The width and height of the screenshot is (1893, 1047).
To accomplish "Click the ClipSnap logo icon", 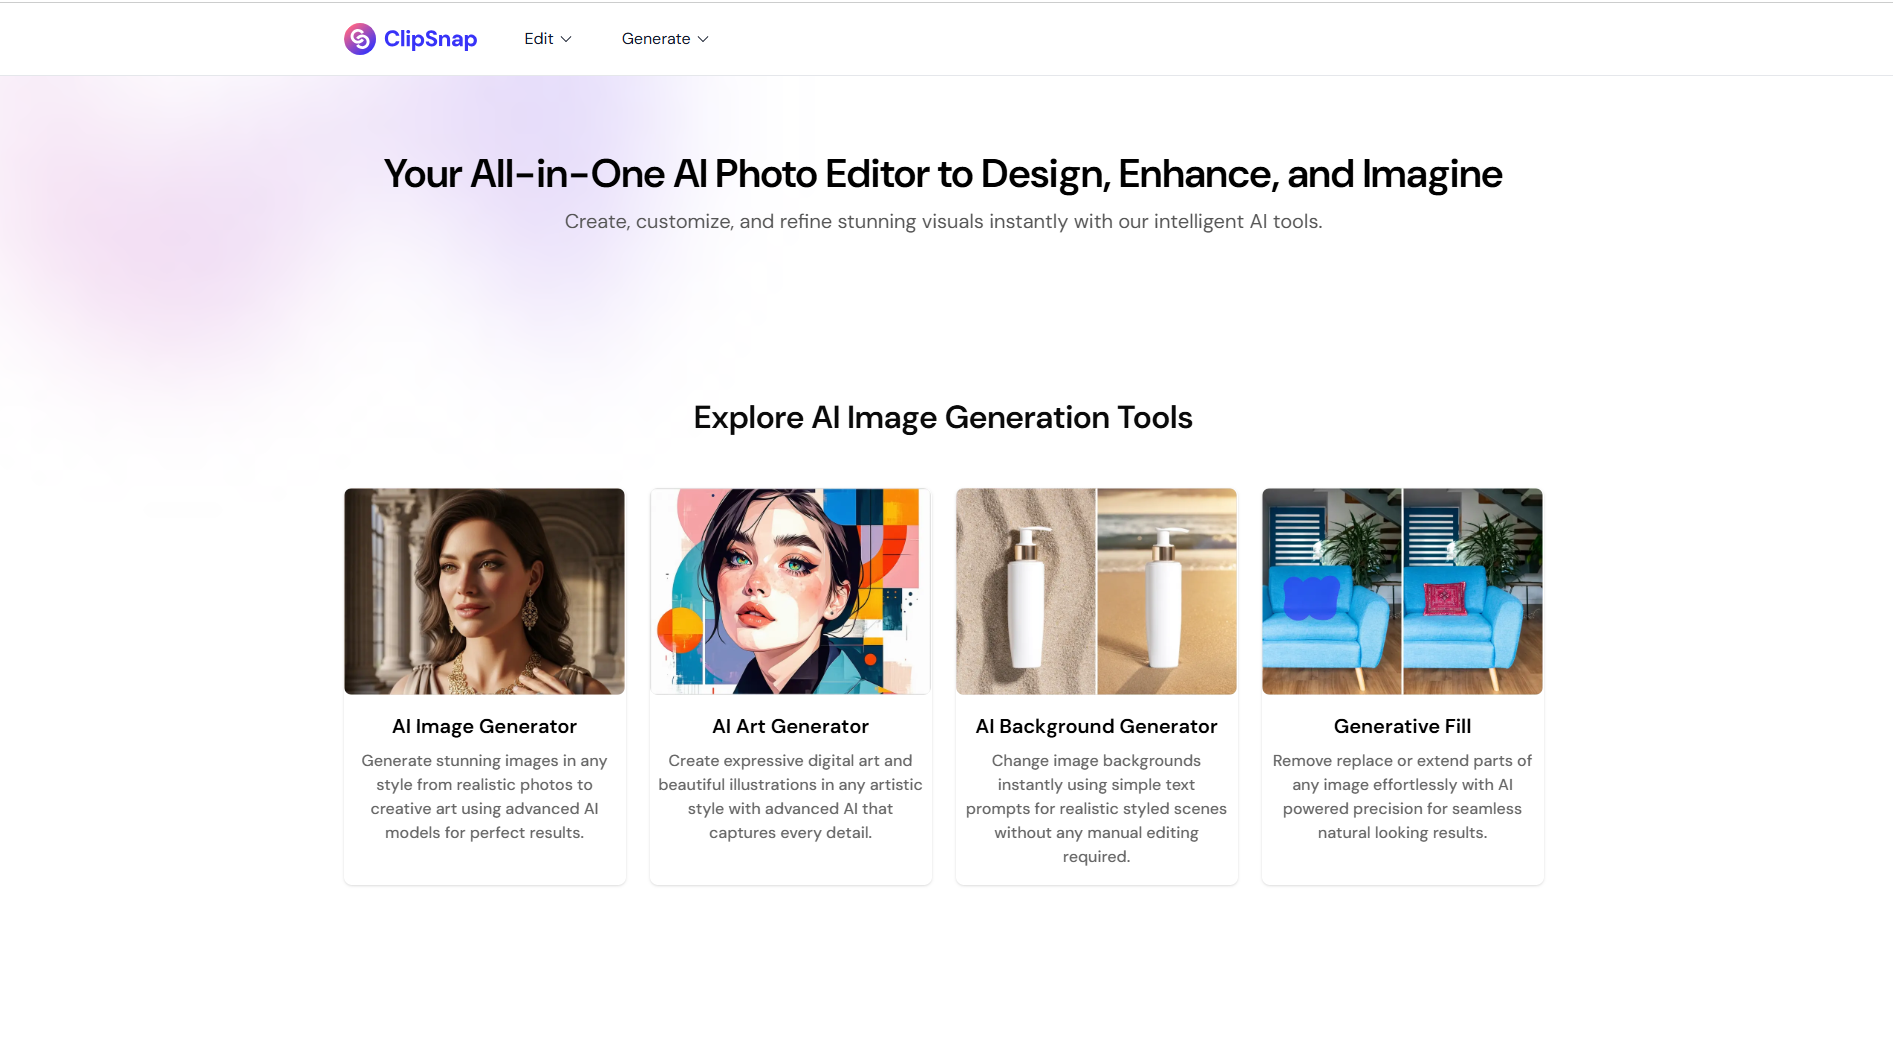I will coord(360,39).
